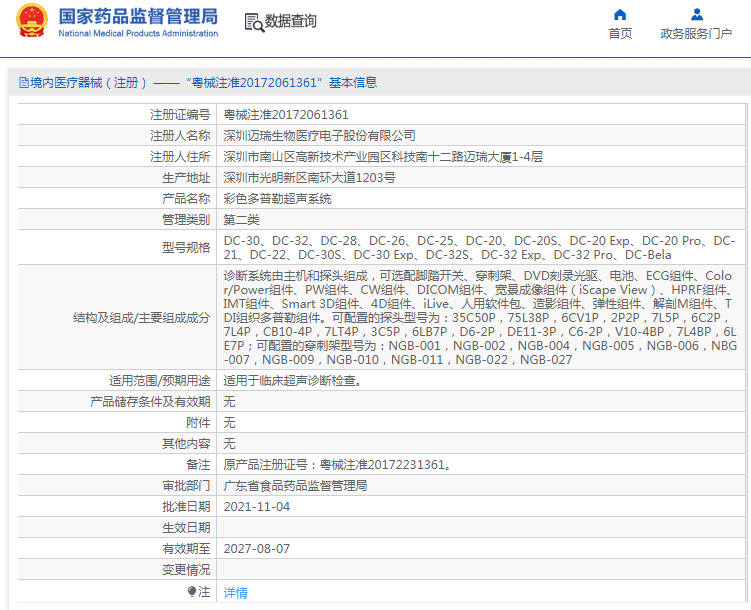The height and width of the screenshot is (610, 751).
Task: Click the National Medical Products Administration subtitle
Action: point(138,34)
